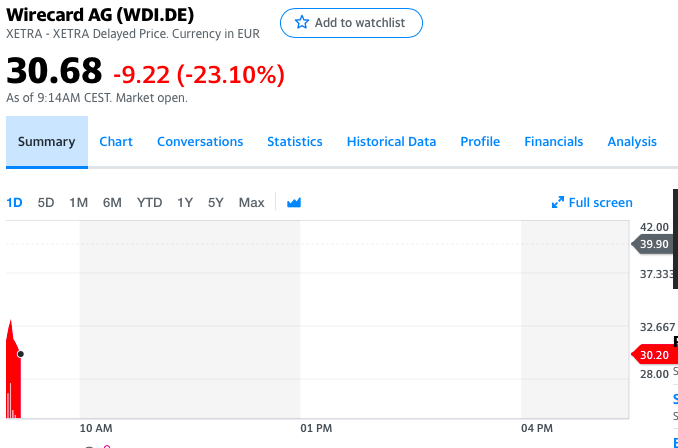Switch chart range to 5D
Viewport: 678px width, 448px height.
[46, 202]
